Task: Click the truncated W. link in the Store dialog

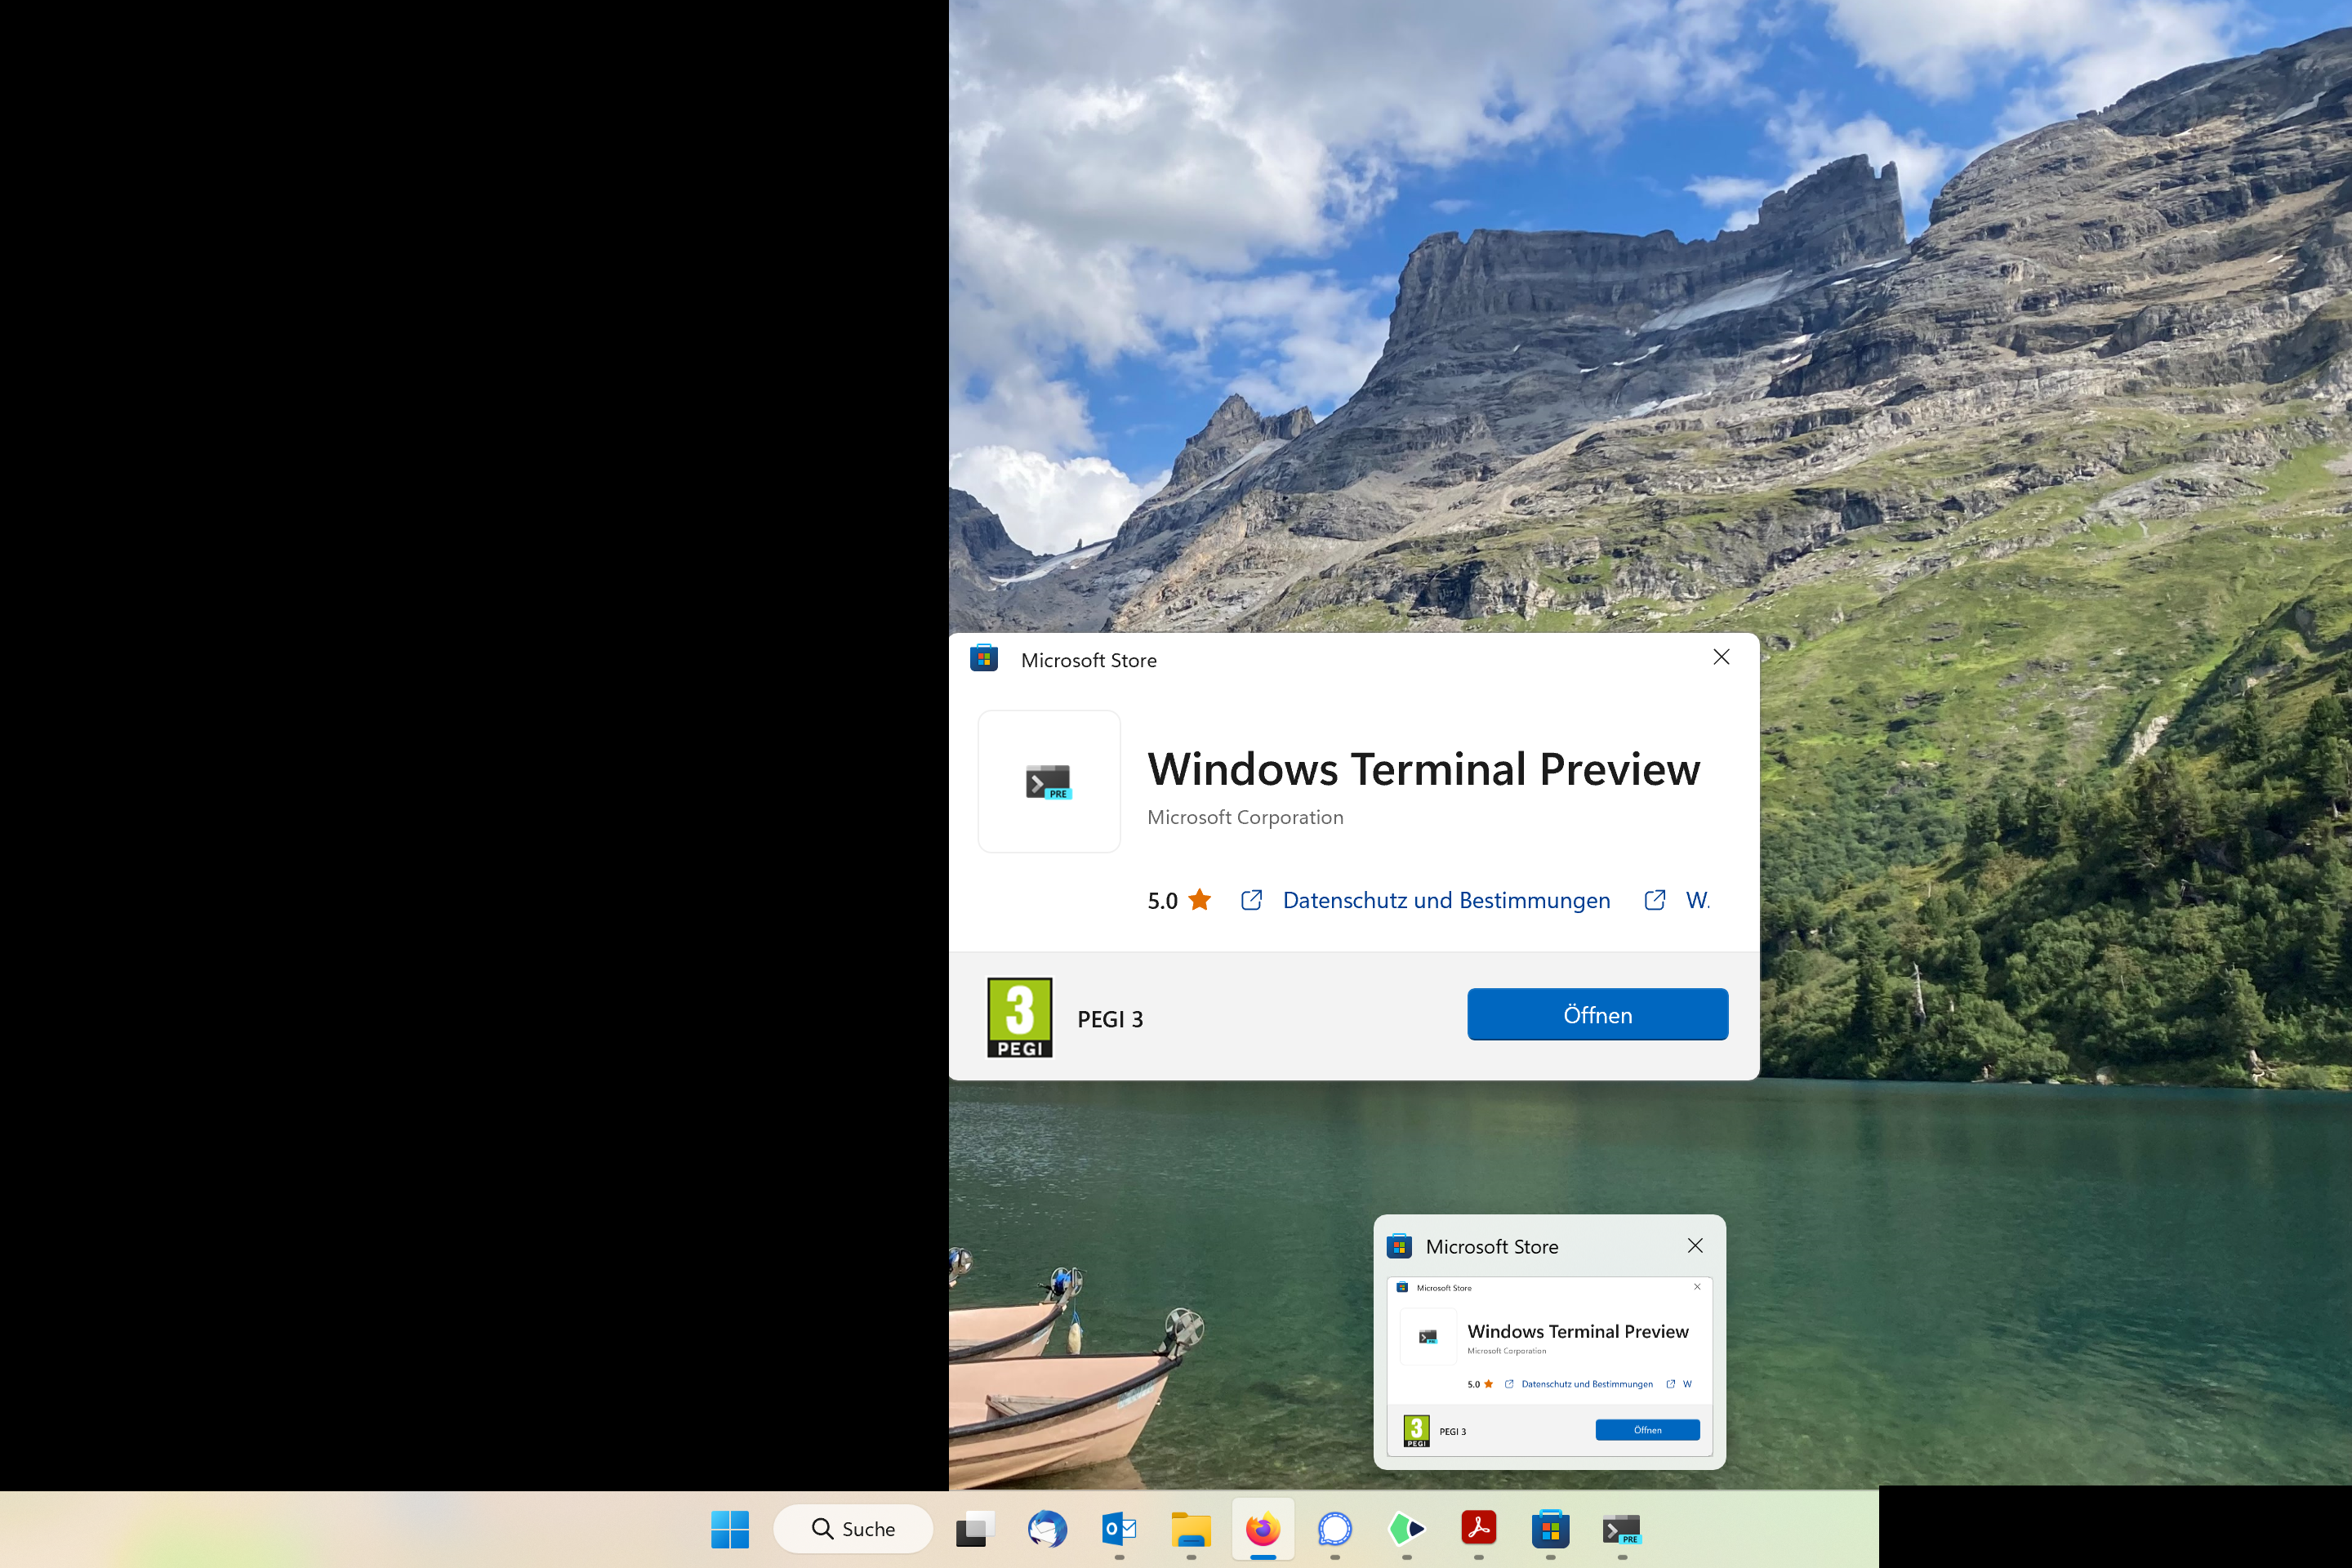Action: click(1698, 901)
